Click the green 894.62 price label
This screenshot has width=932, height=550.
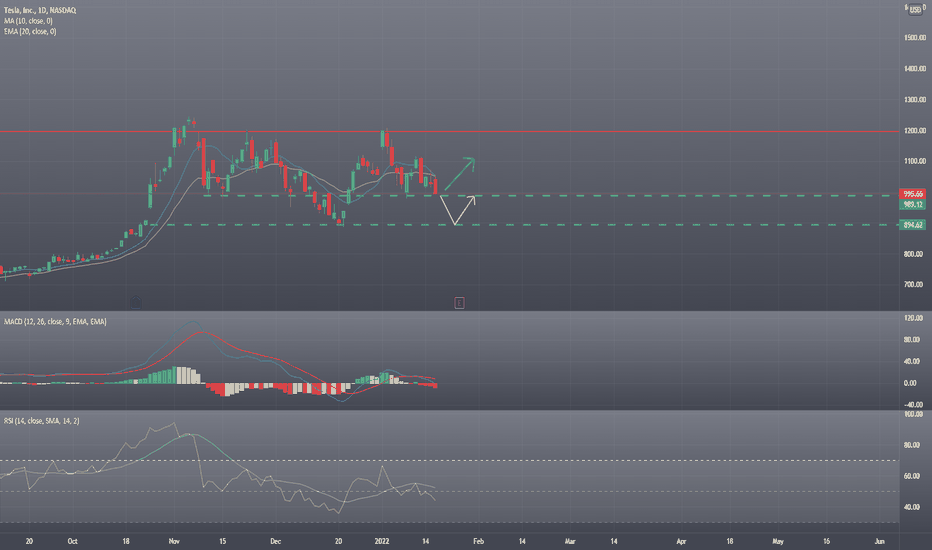point(912,225)
